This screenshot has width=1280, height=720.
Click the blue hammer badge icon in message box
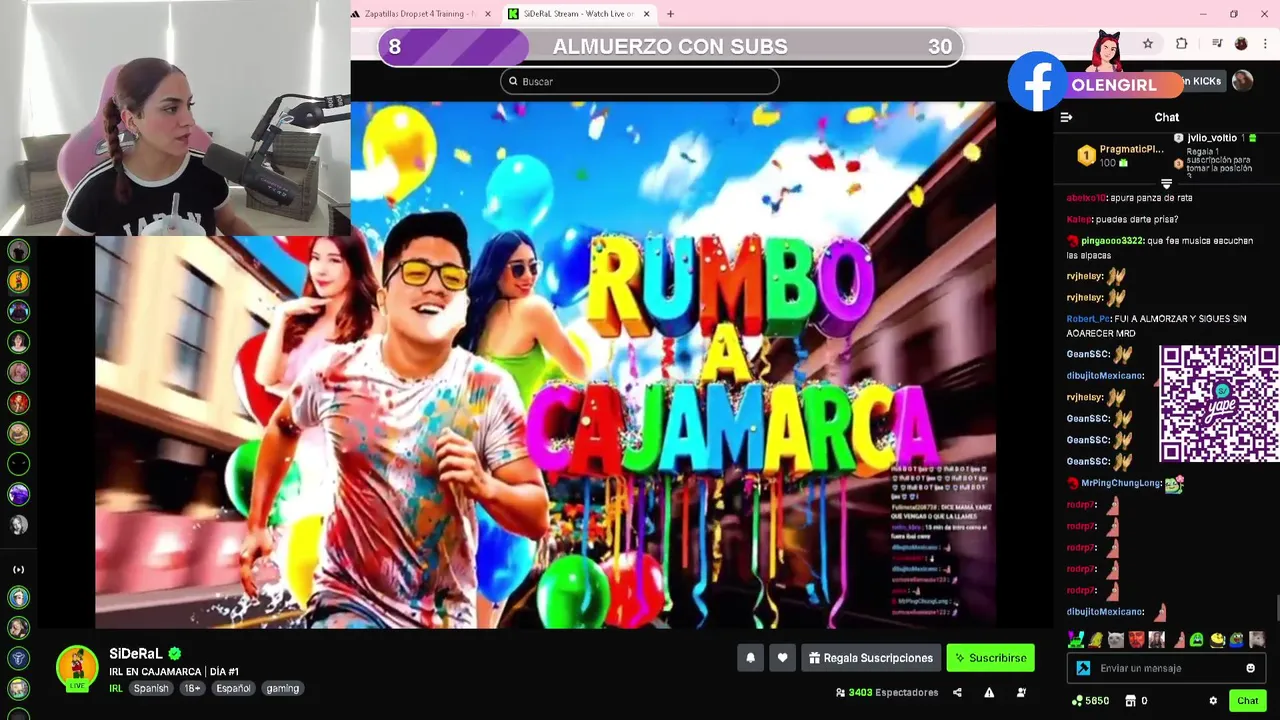click(1083, 668)
